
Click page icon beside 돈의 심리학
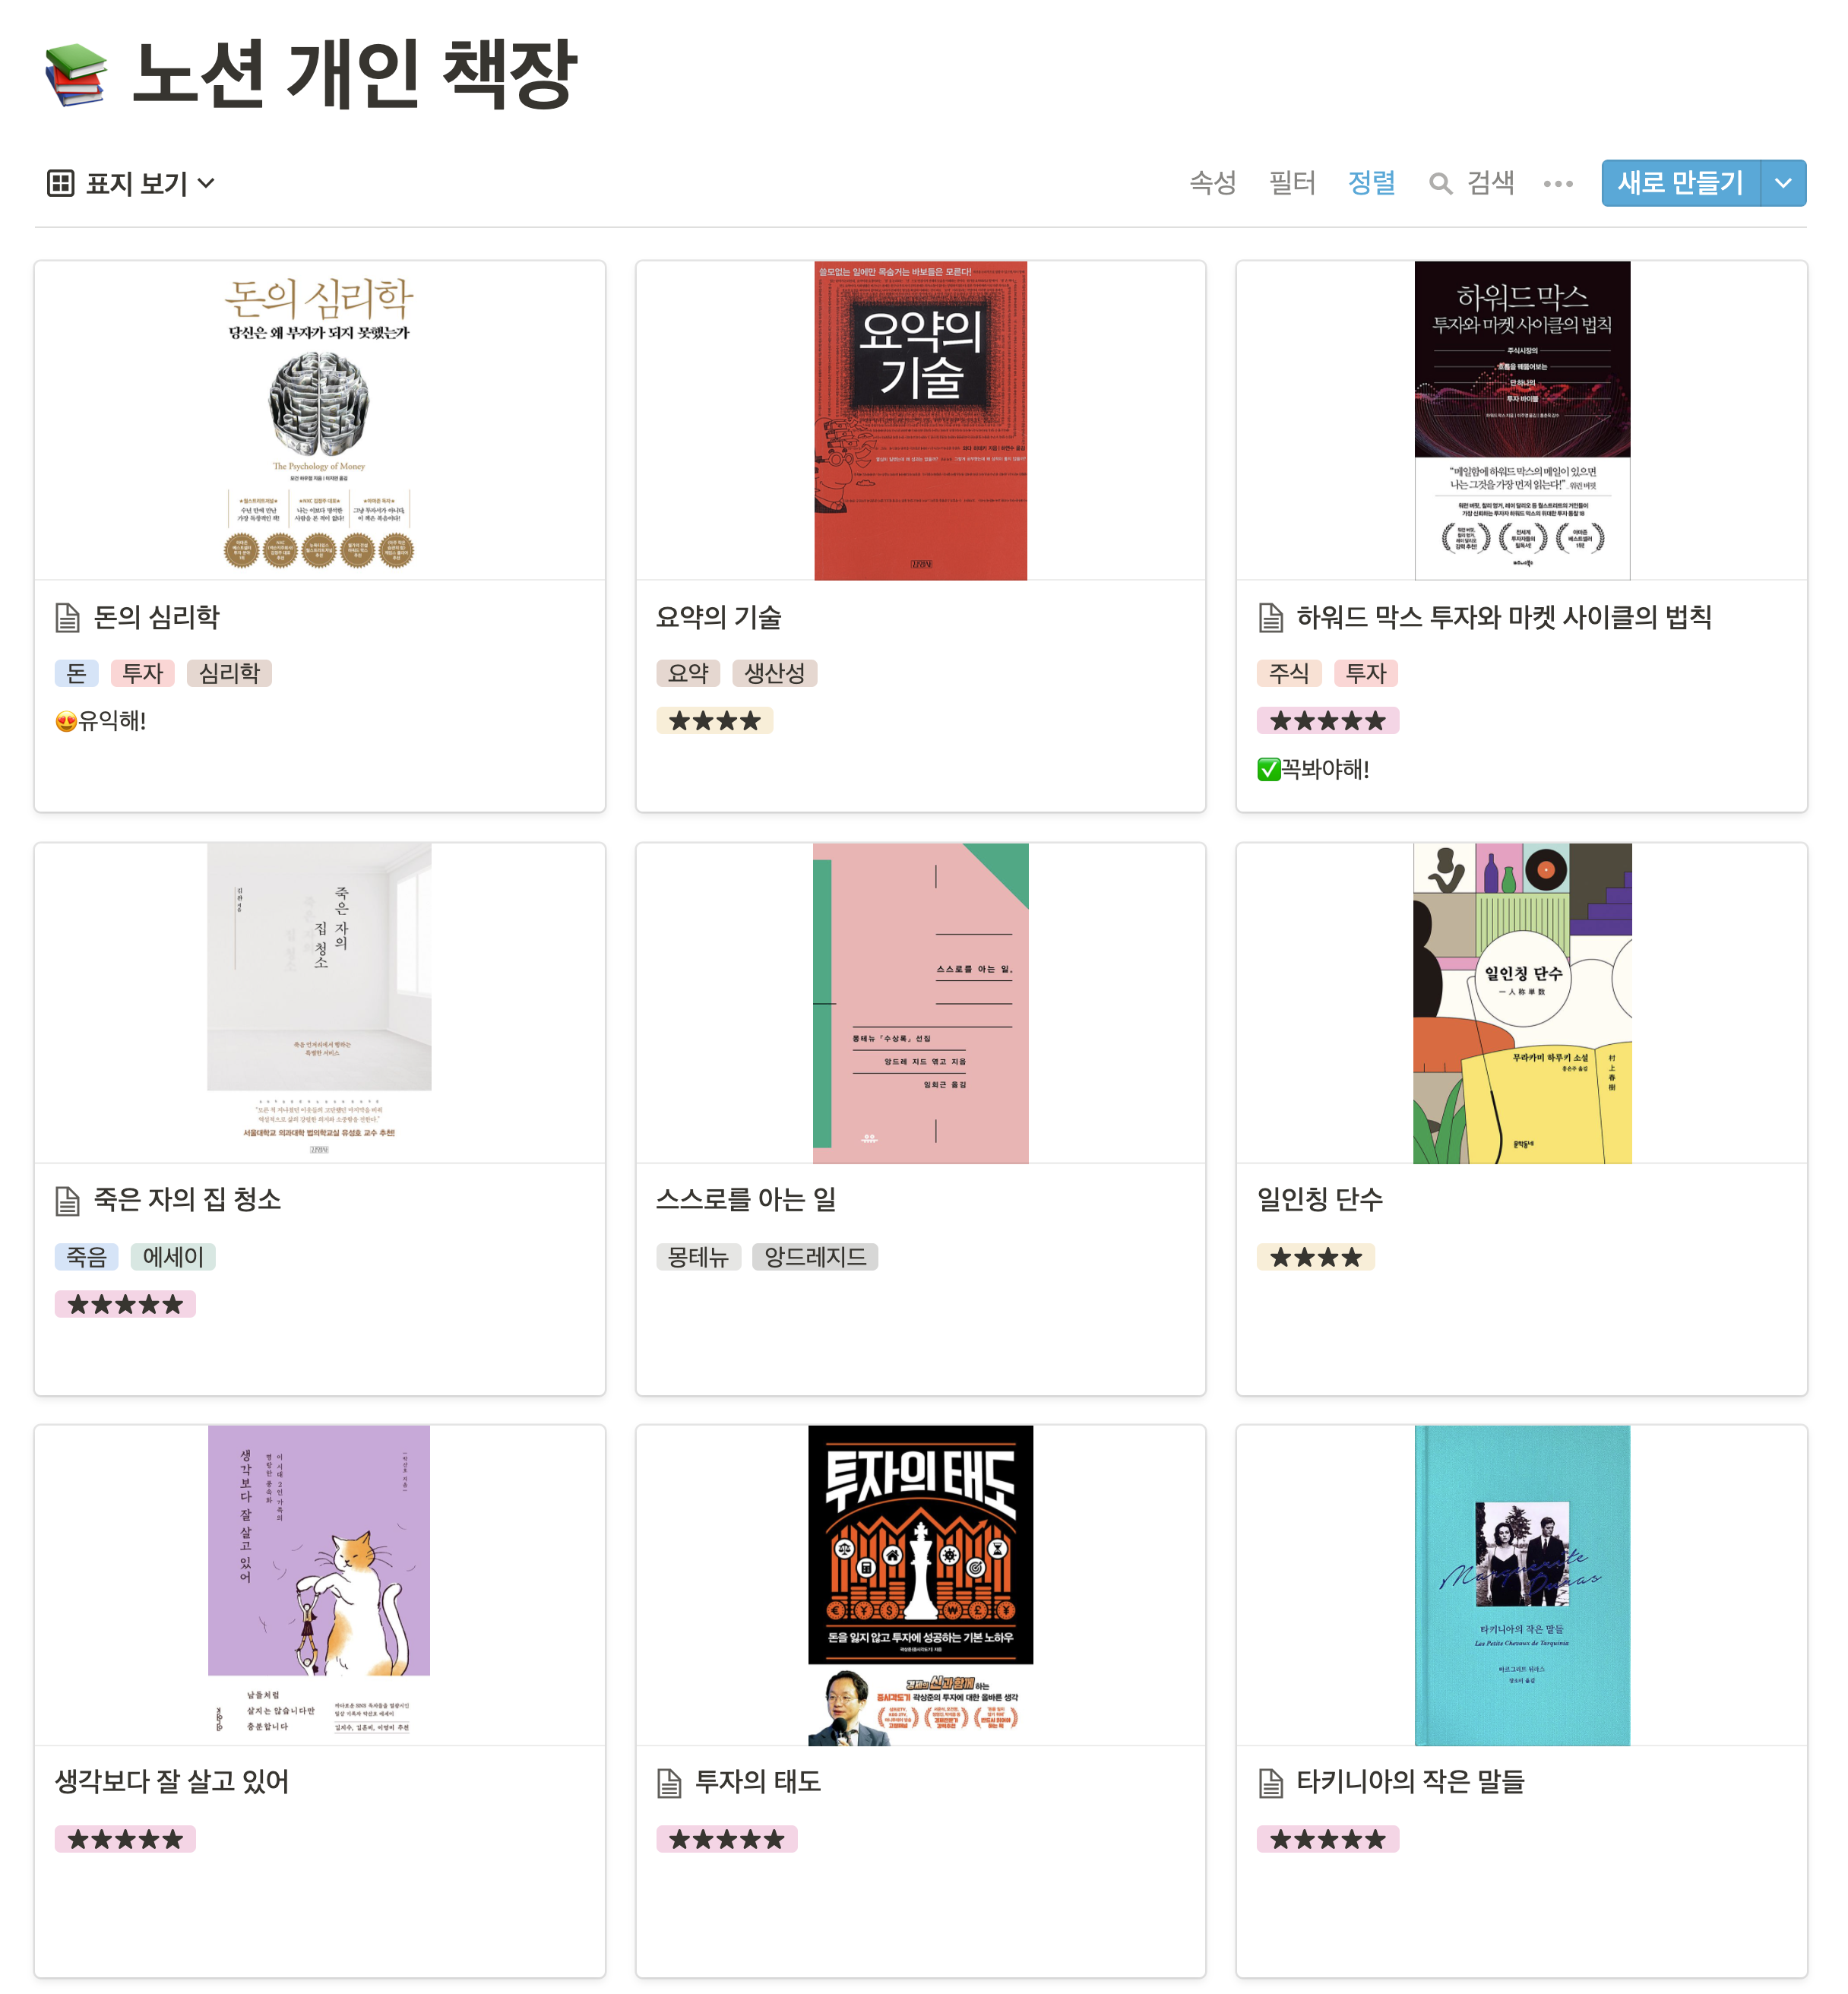[x=67, y=618]
